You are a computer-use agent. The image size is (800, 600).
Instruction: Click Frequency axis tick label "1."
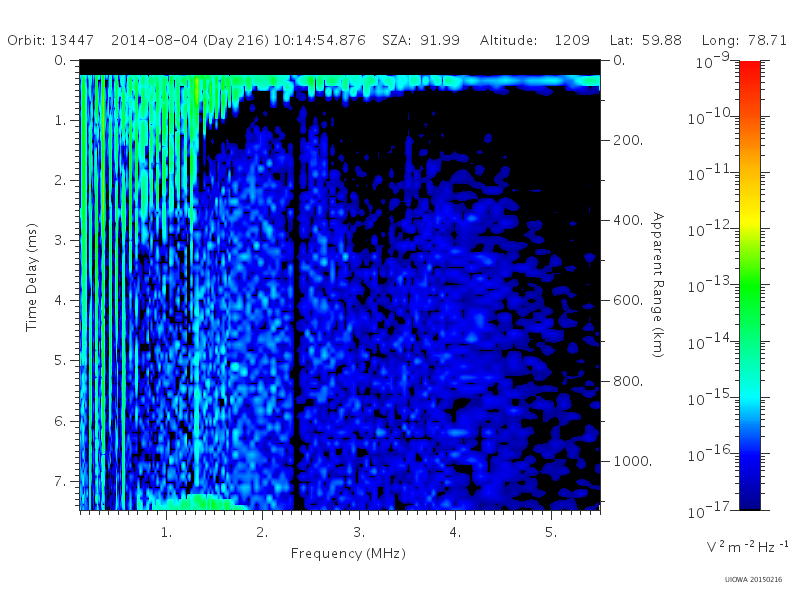point(166,532)
